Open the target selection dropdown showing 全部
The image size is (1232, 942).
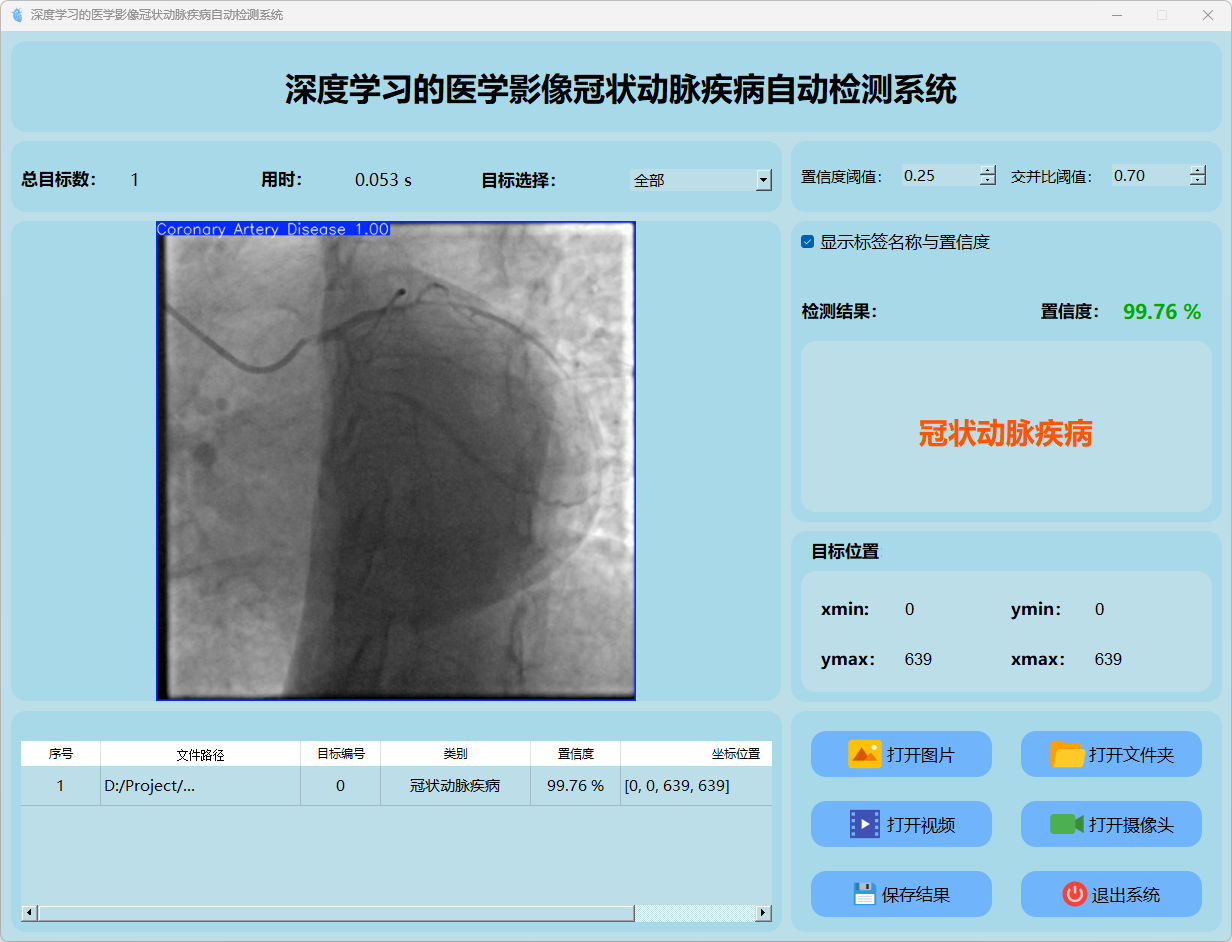tap(763, 180)
